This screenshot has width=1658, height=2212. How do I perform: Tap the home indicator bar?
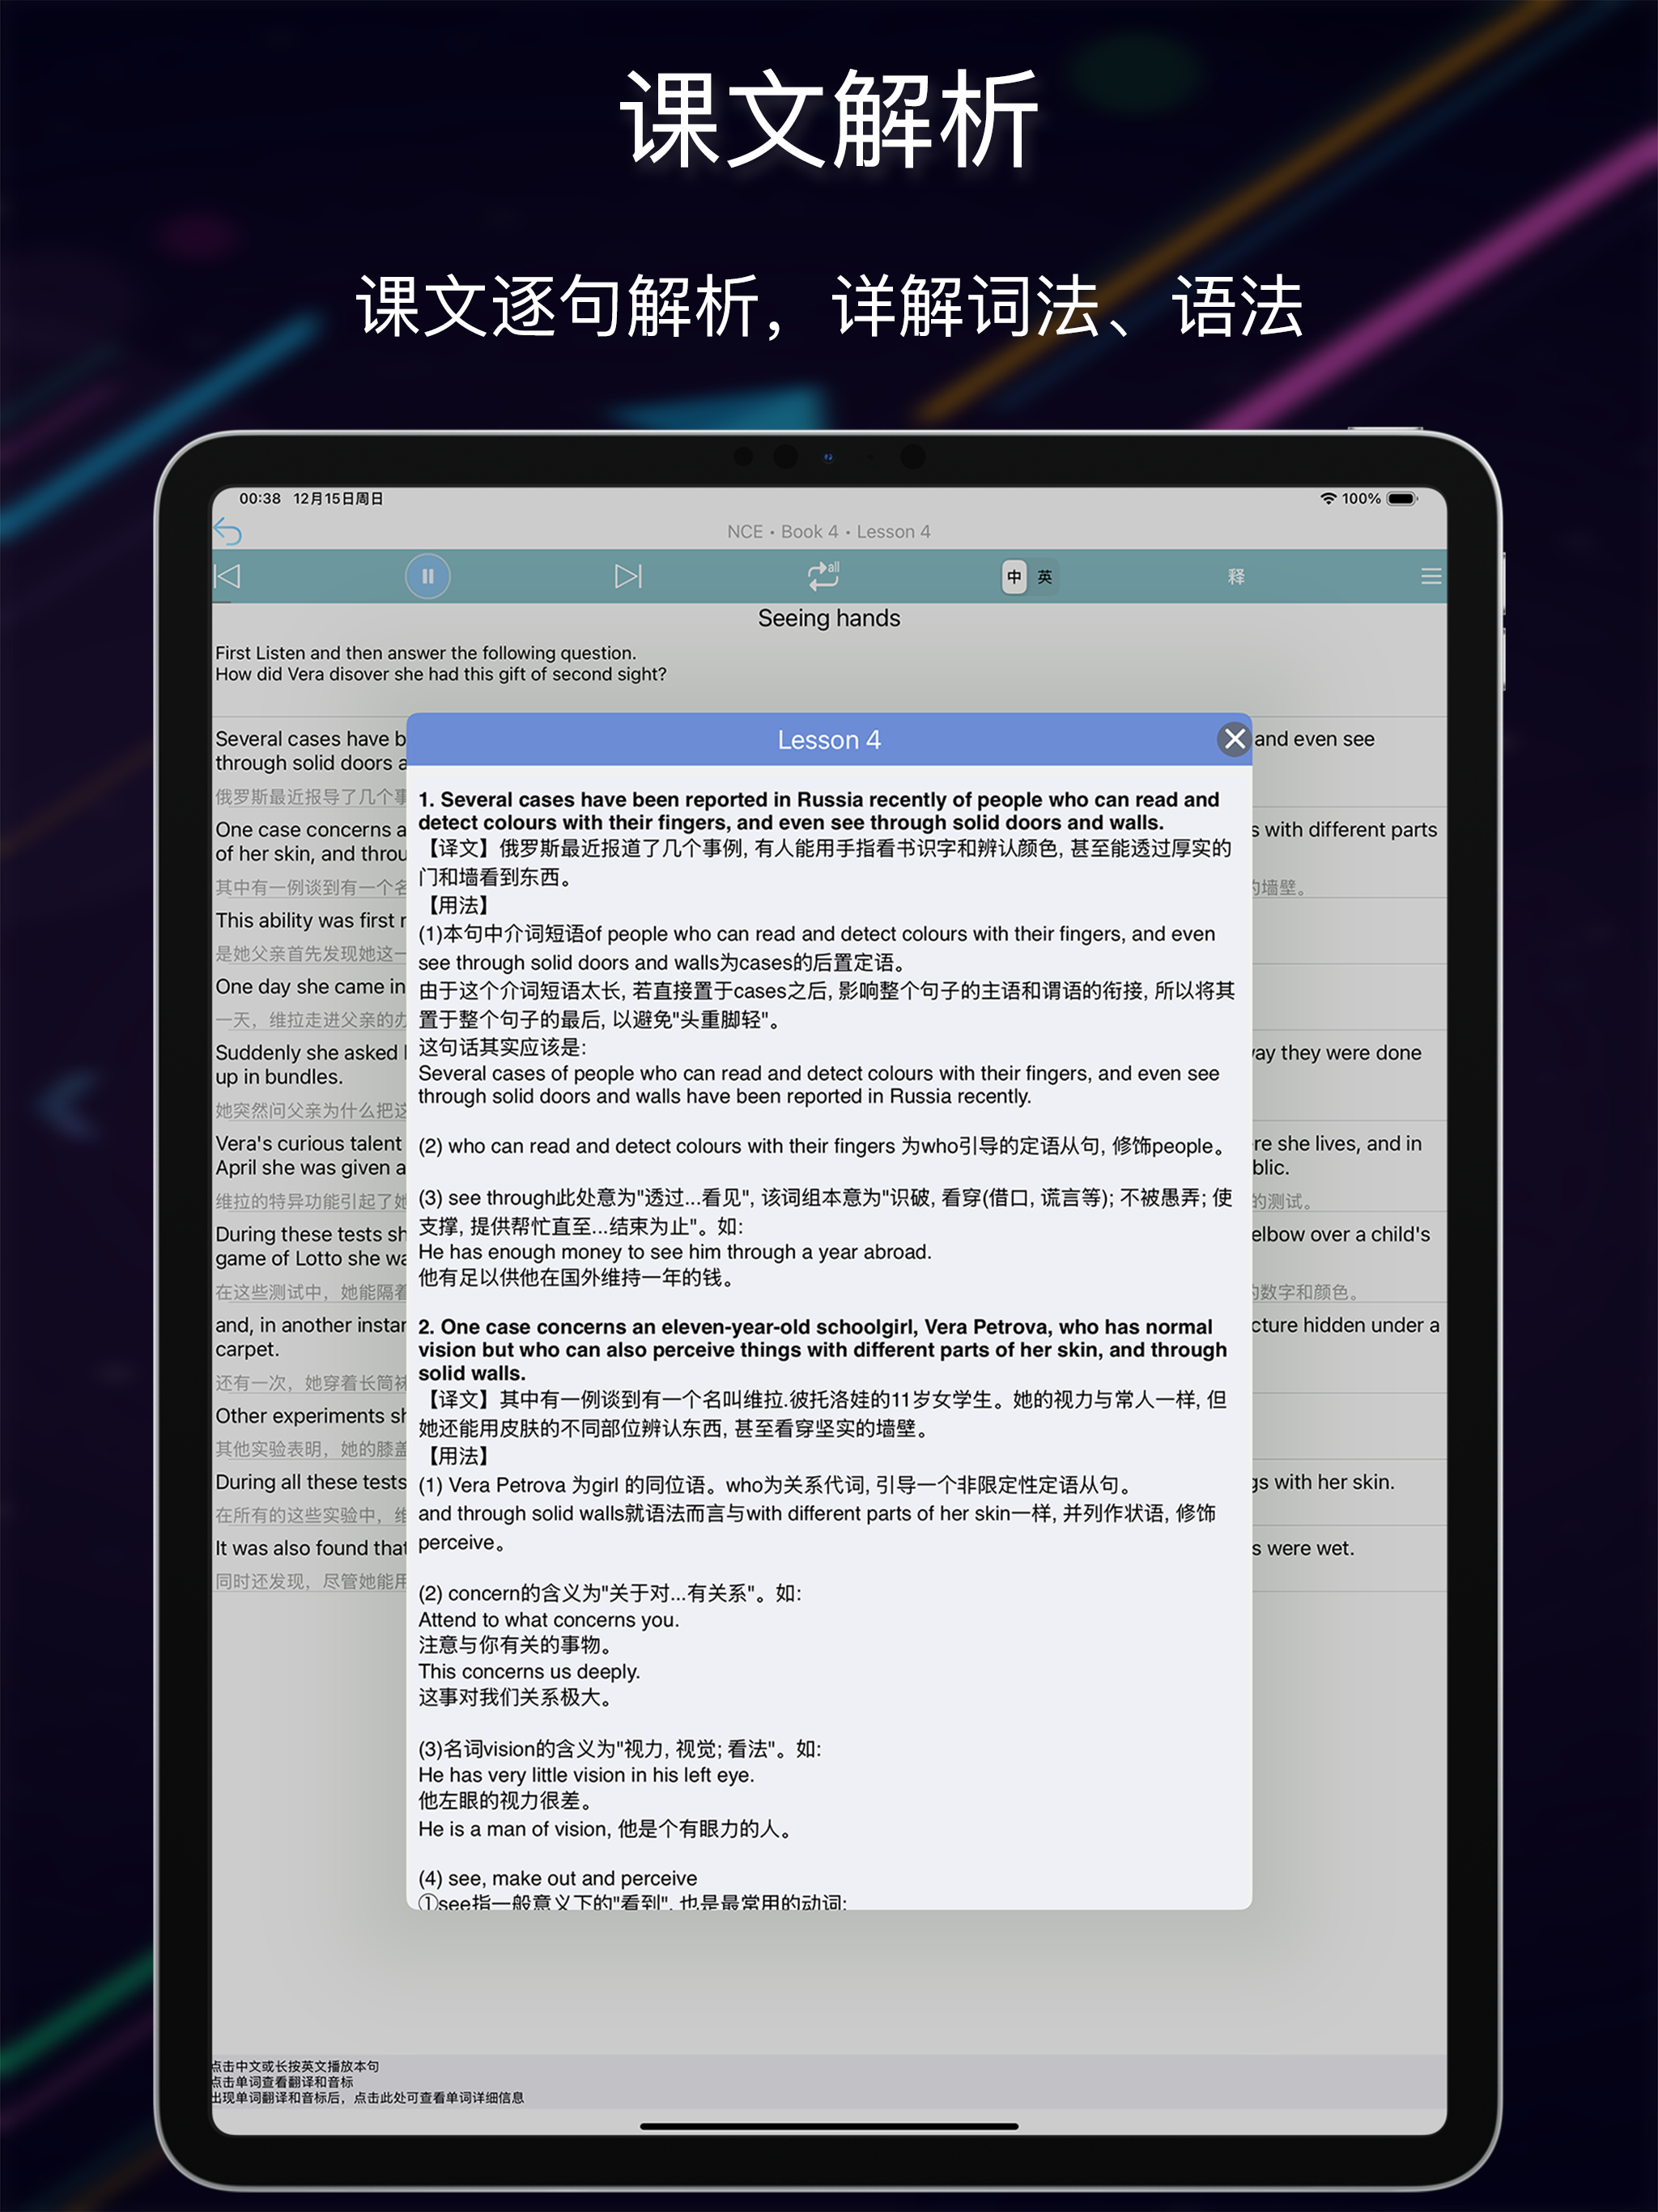828,2126
